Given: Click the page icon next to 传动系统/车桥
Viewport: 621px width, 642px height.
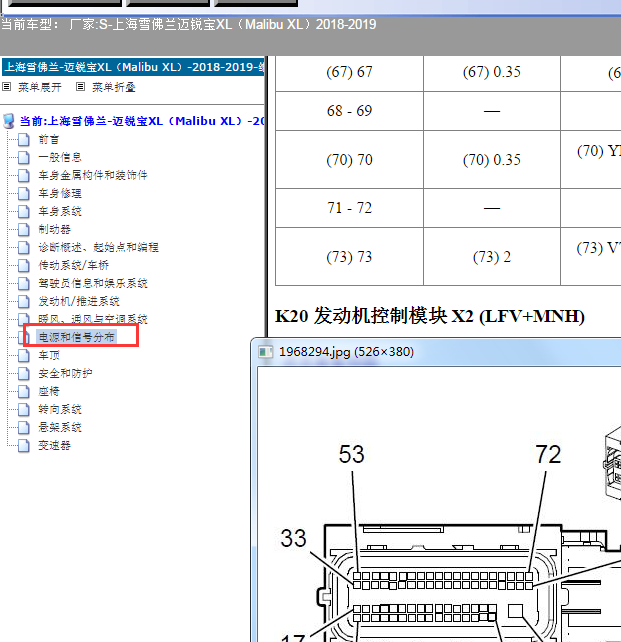Looking at the screenshot, I should coord(24,266).
